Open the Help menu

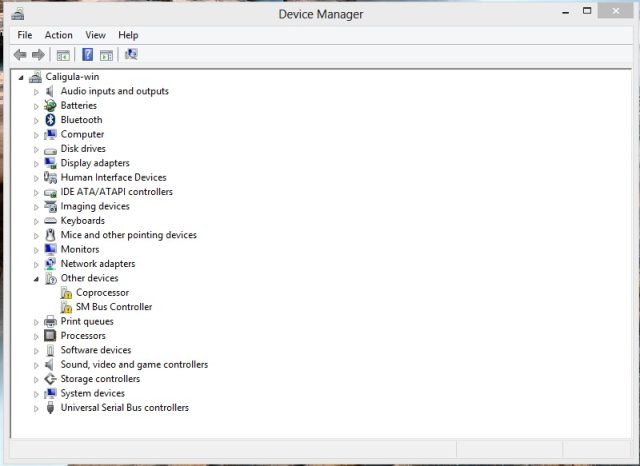[x=128, y=35]
